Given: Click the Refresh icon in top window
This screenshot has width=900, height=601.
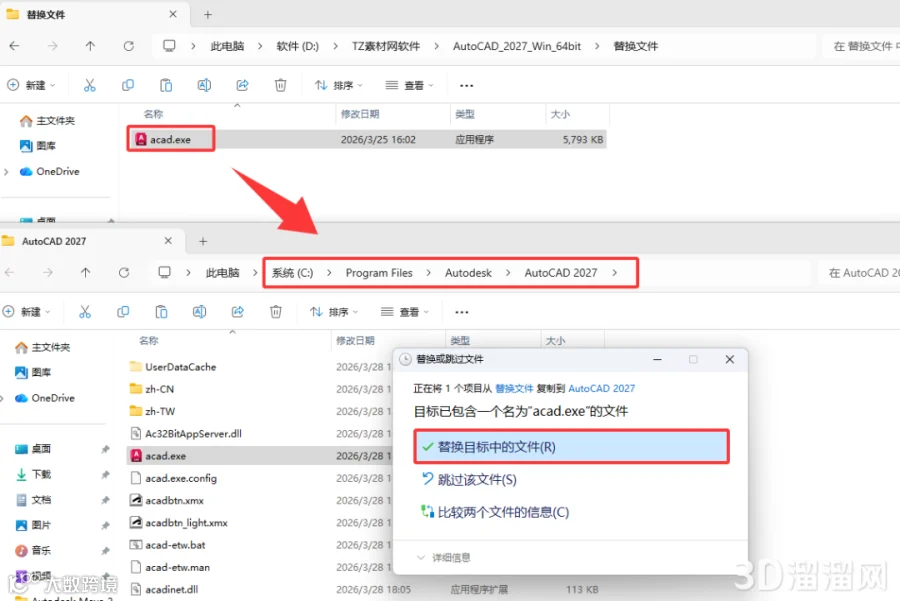Looking at the screenshot, I should (x=129, y=46).
